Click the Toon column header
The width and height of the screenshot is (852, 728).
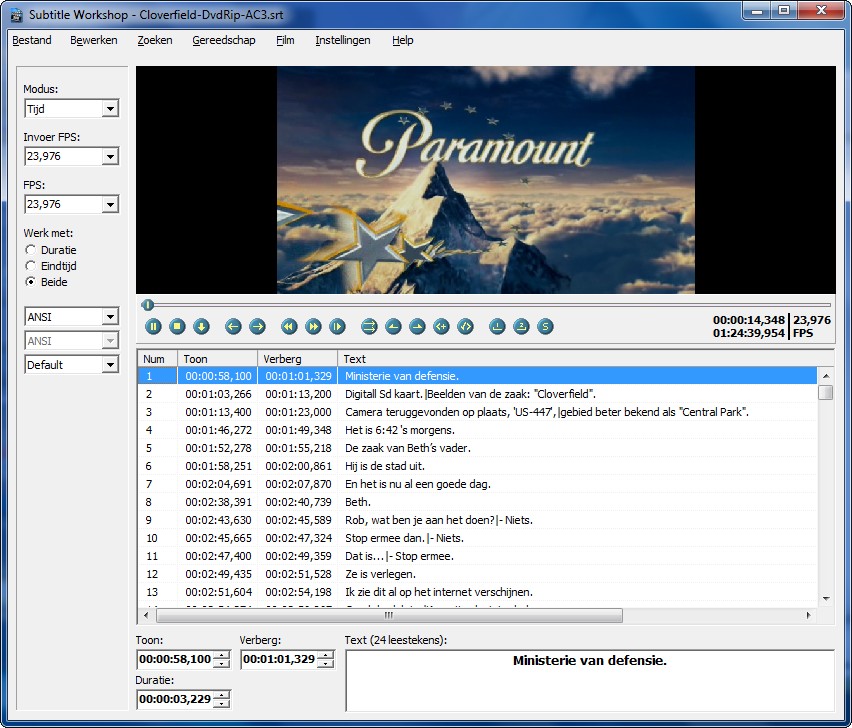click(x=217, y=359)
